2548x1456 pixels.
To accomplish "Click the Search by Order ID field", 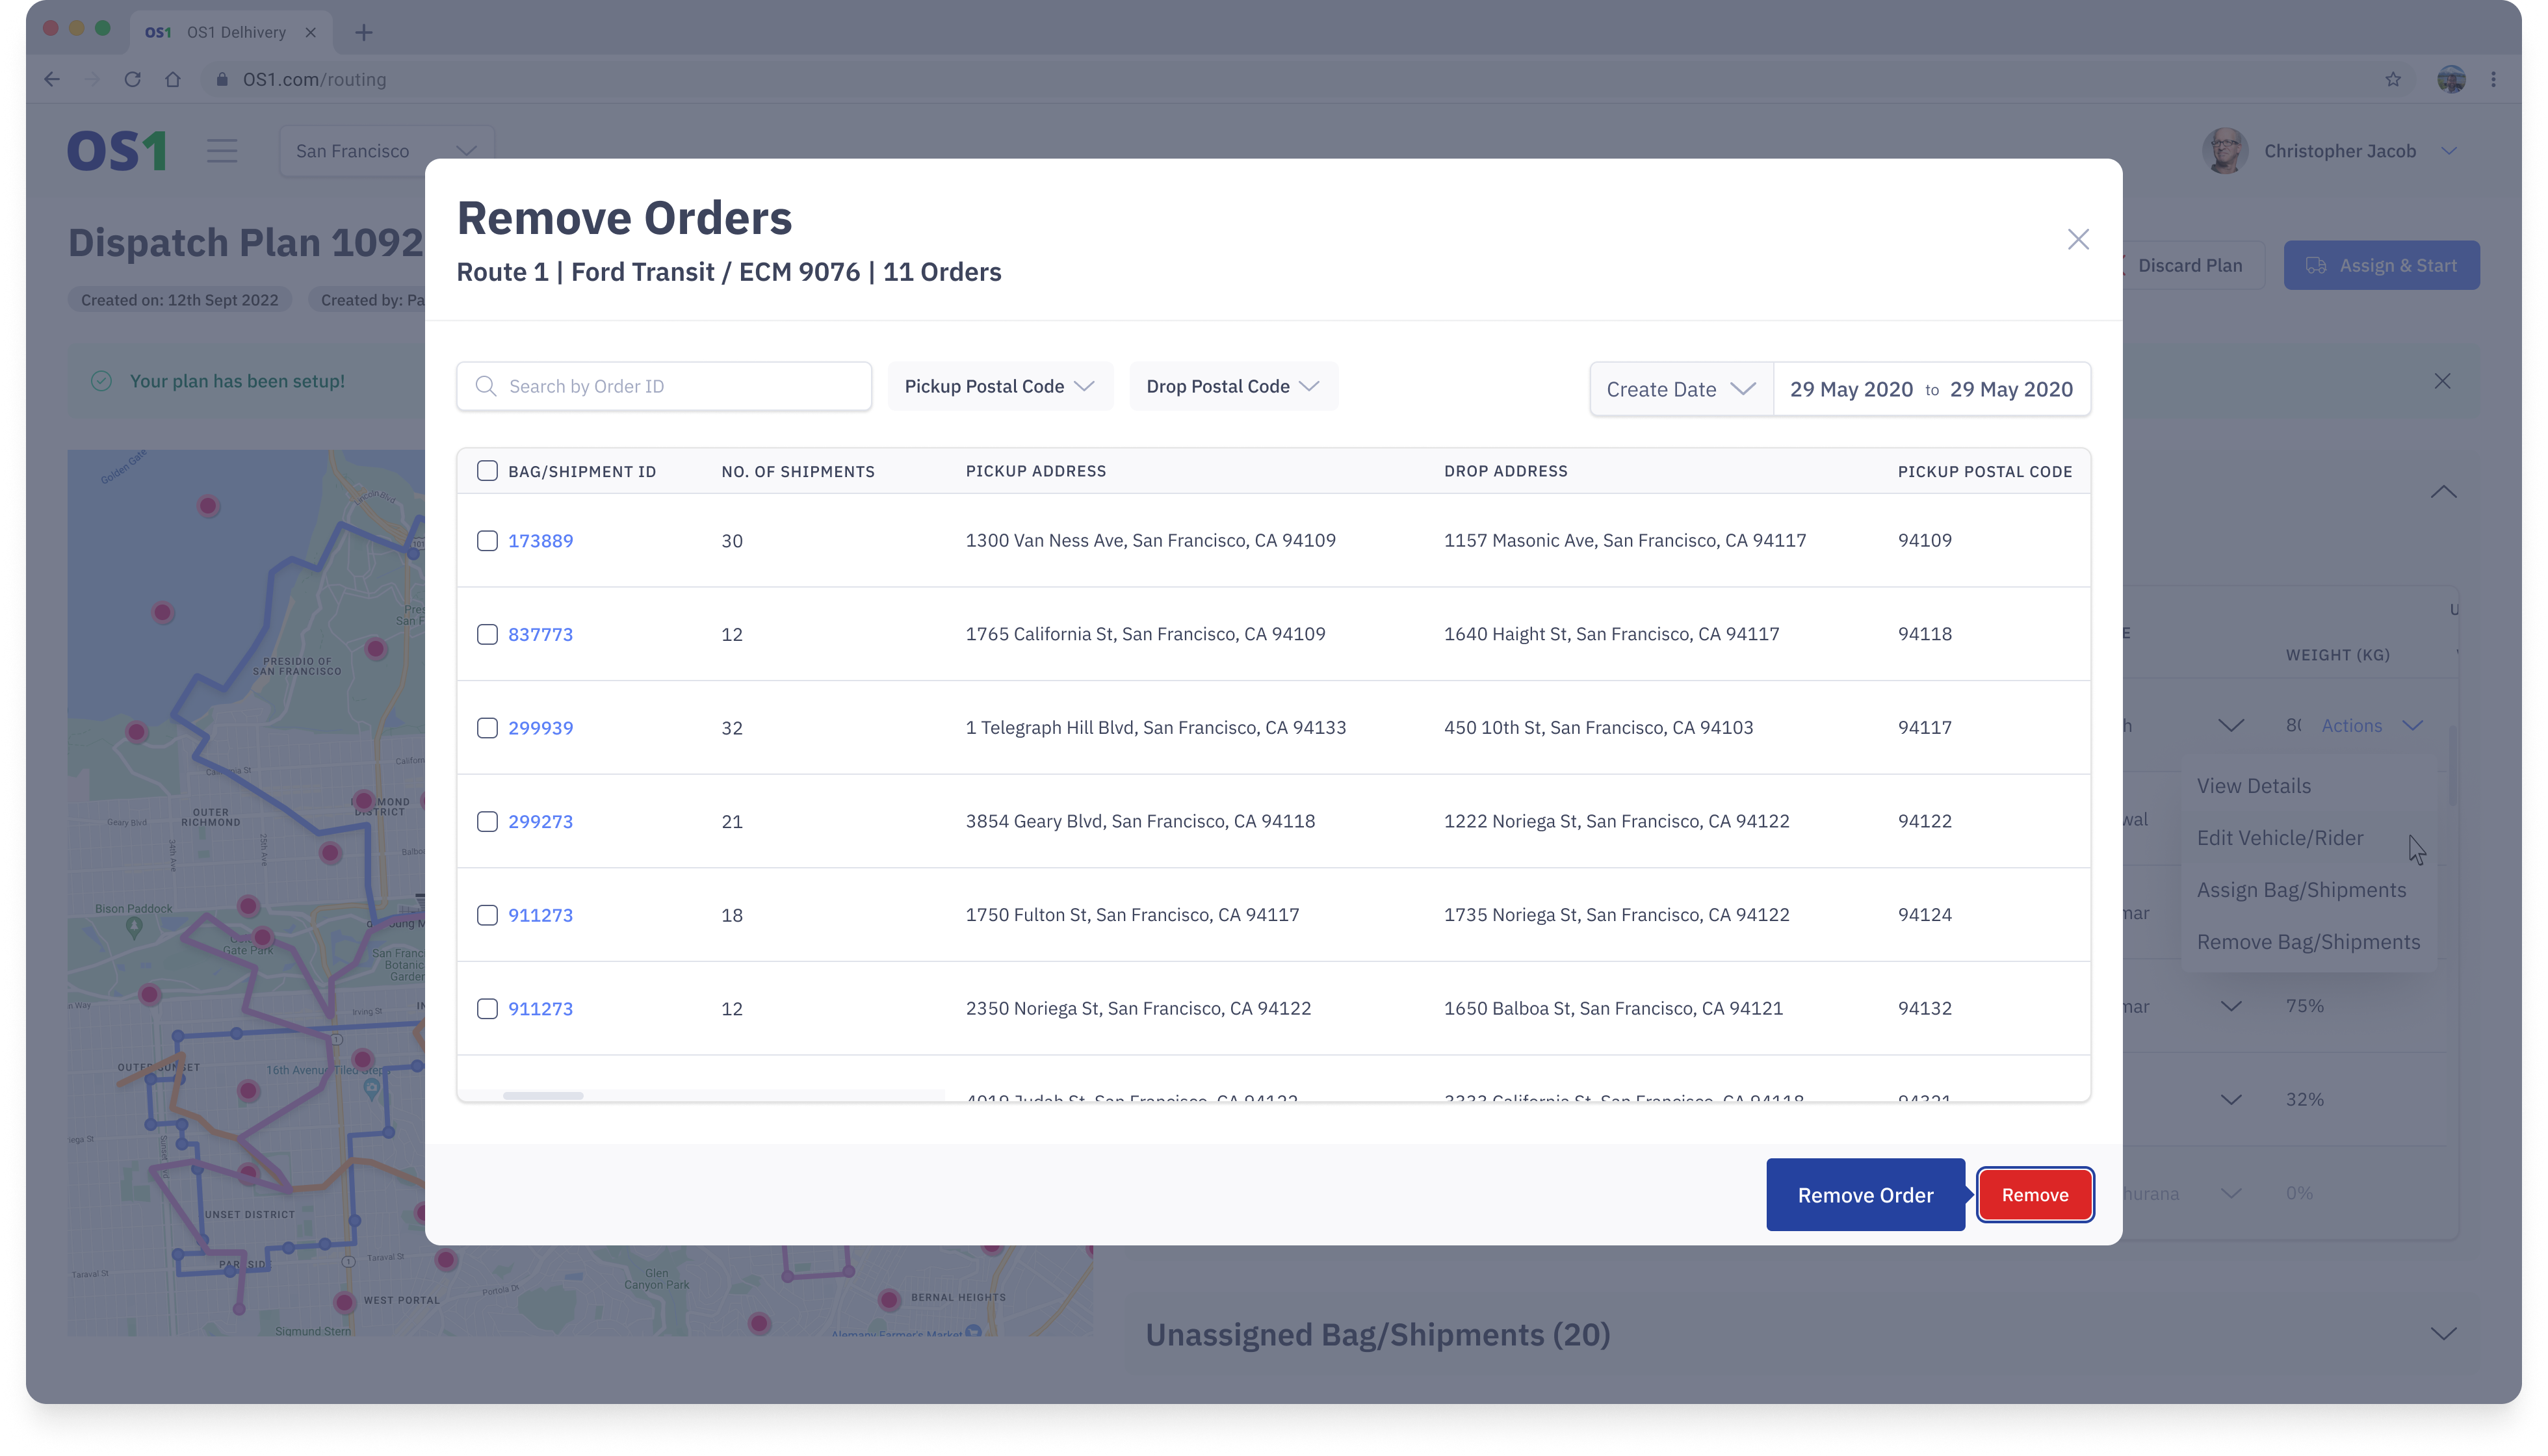I will click(680, 386).
